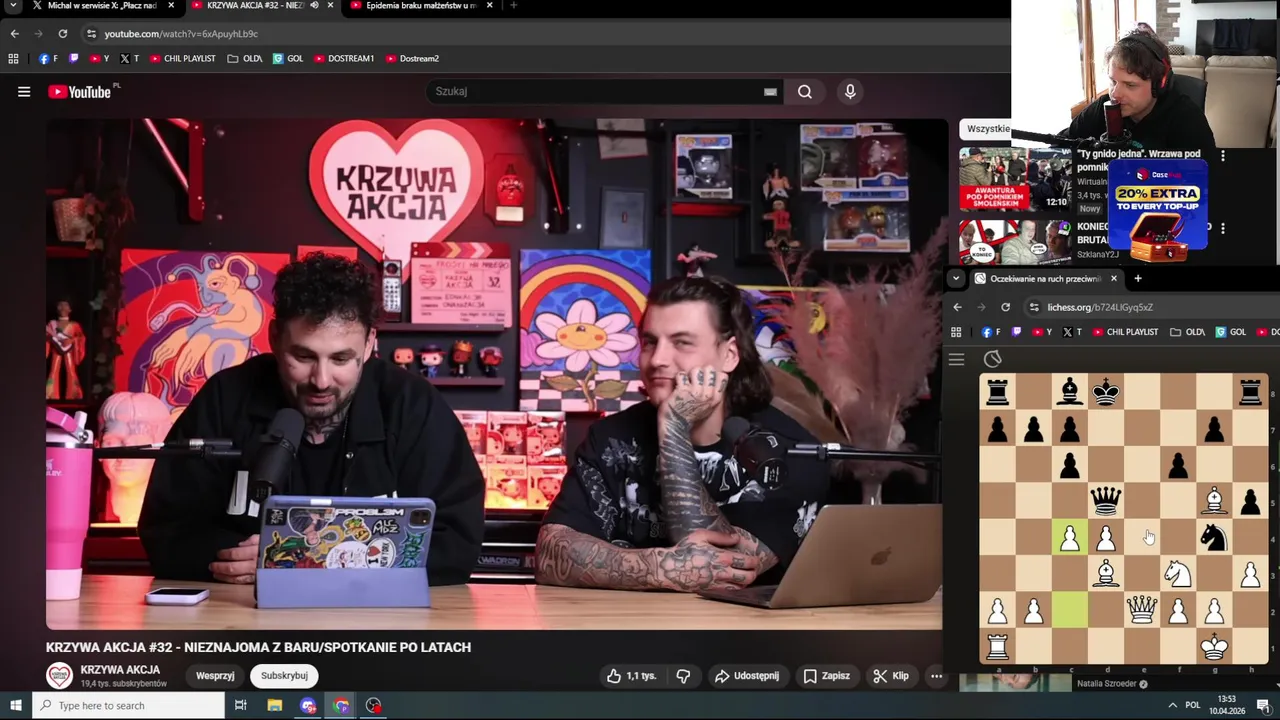Open the on-screen keyboard icon in the search box

(x=770, y=92)
